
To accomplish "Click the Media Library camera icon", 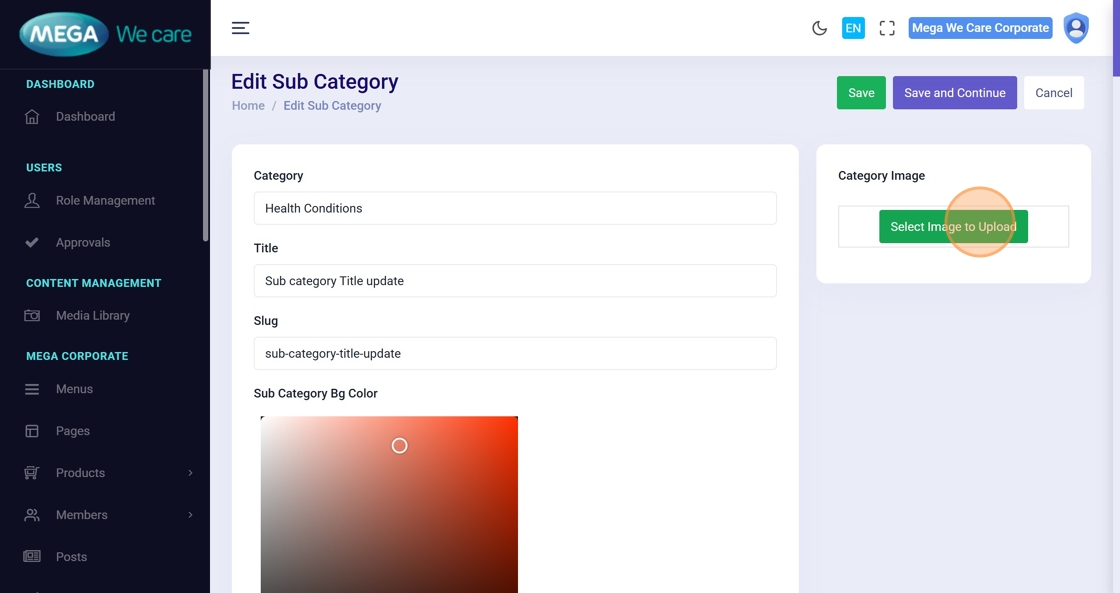I will click(32, 316).
